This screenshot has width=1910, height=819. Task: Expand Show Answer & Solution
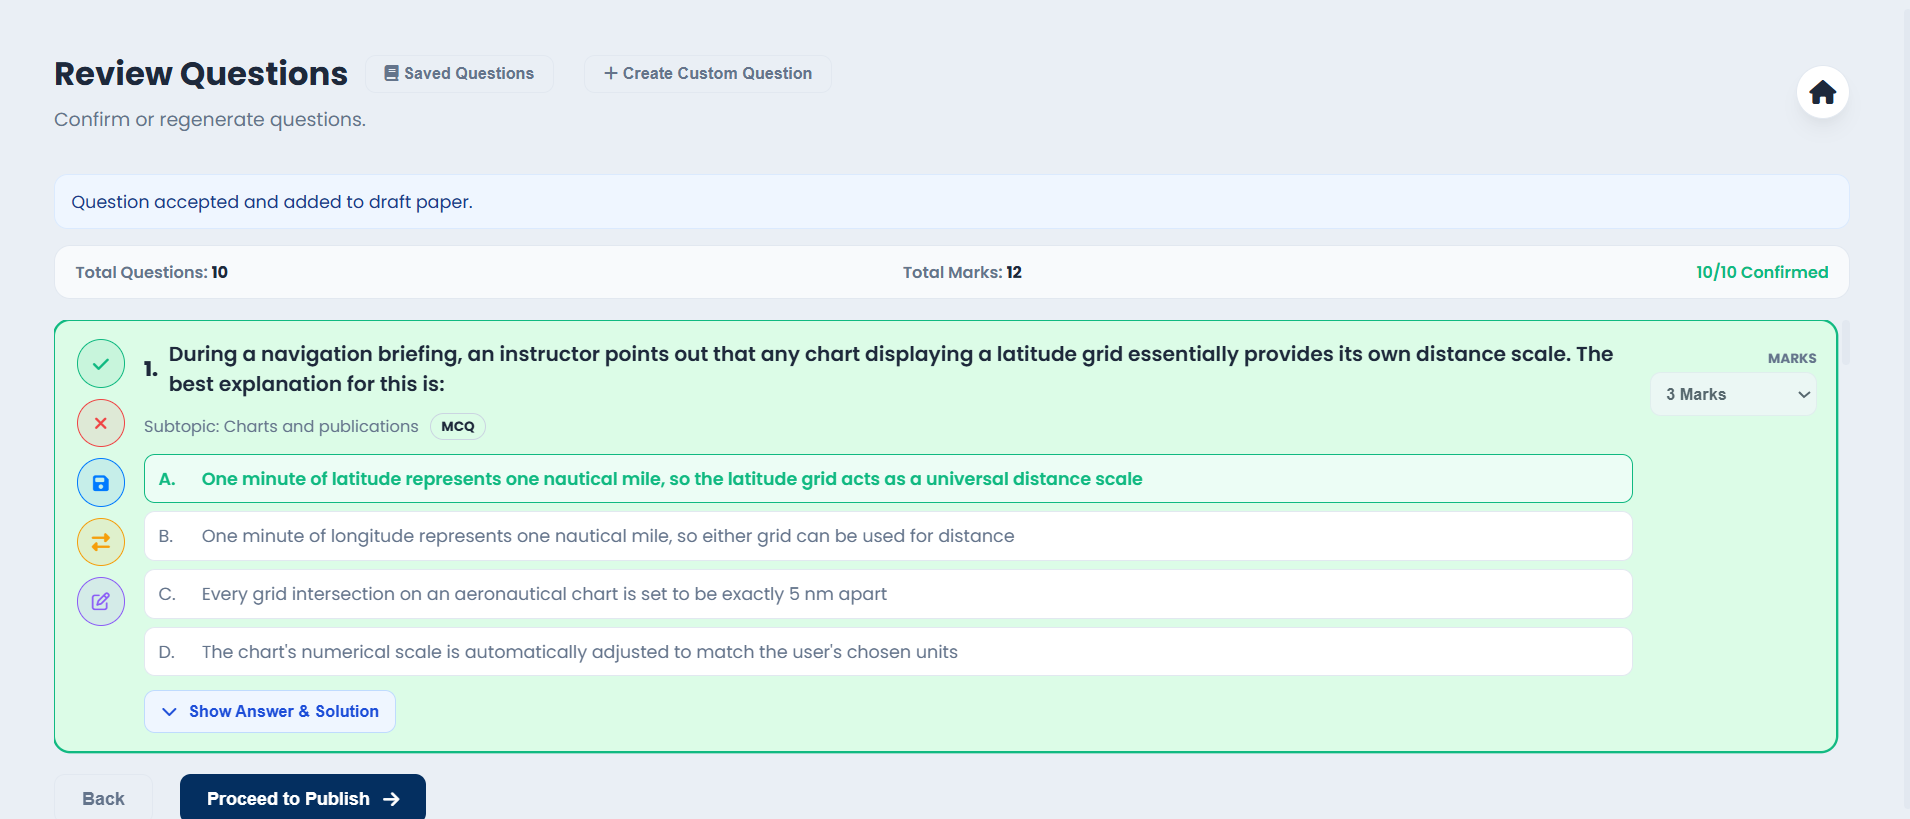point(270,712)
